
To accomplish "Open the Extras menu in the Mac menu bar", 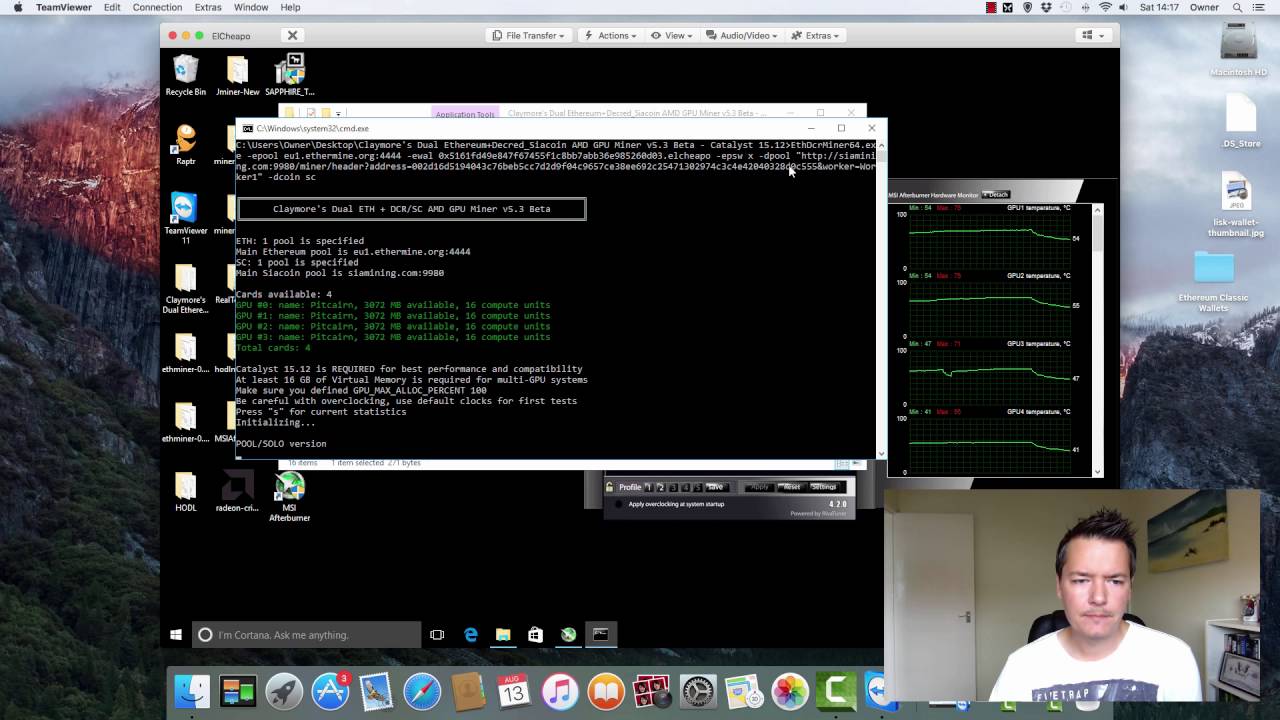I will (208, 7).
